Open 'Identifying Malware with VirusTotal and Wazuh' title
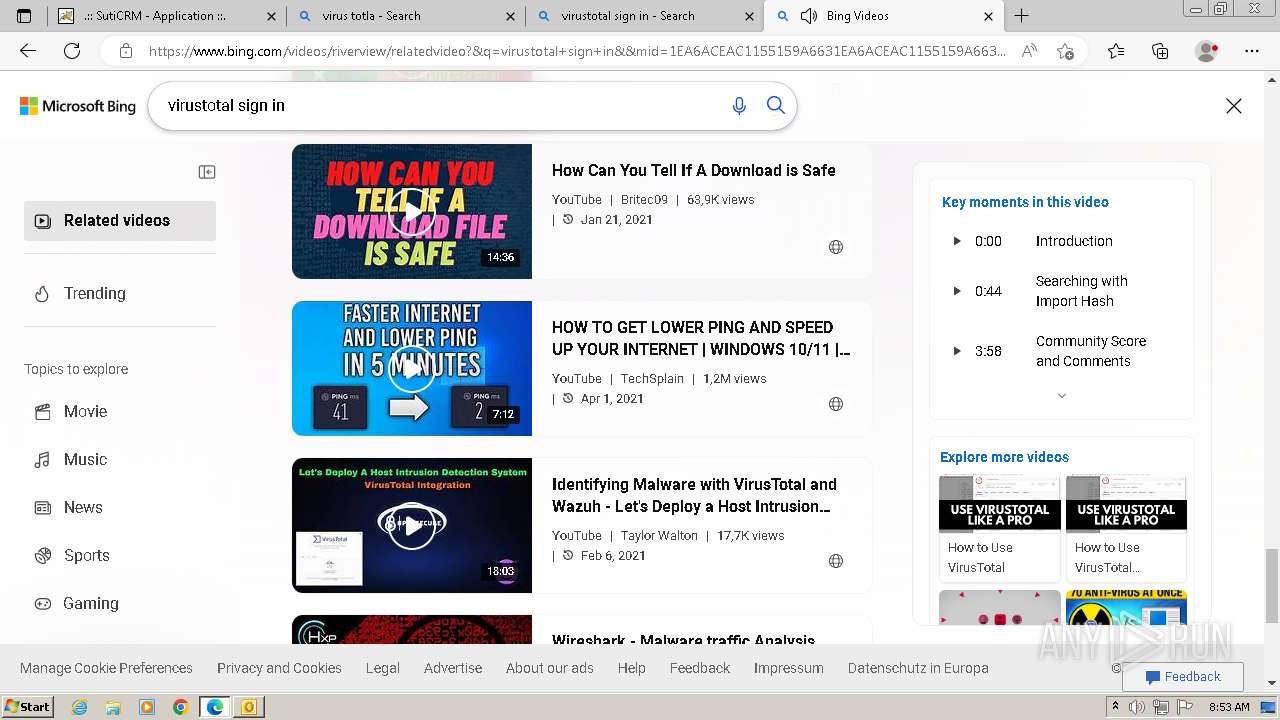This screenshot has width=1280, height=720. click(x=695, y=495)
